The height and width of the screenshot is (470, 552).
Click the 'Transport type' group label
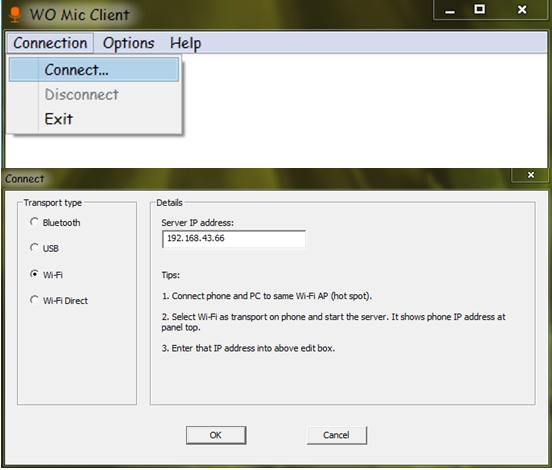coord(53,203)
